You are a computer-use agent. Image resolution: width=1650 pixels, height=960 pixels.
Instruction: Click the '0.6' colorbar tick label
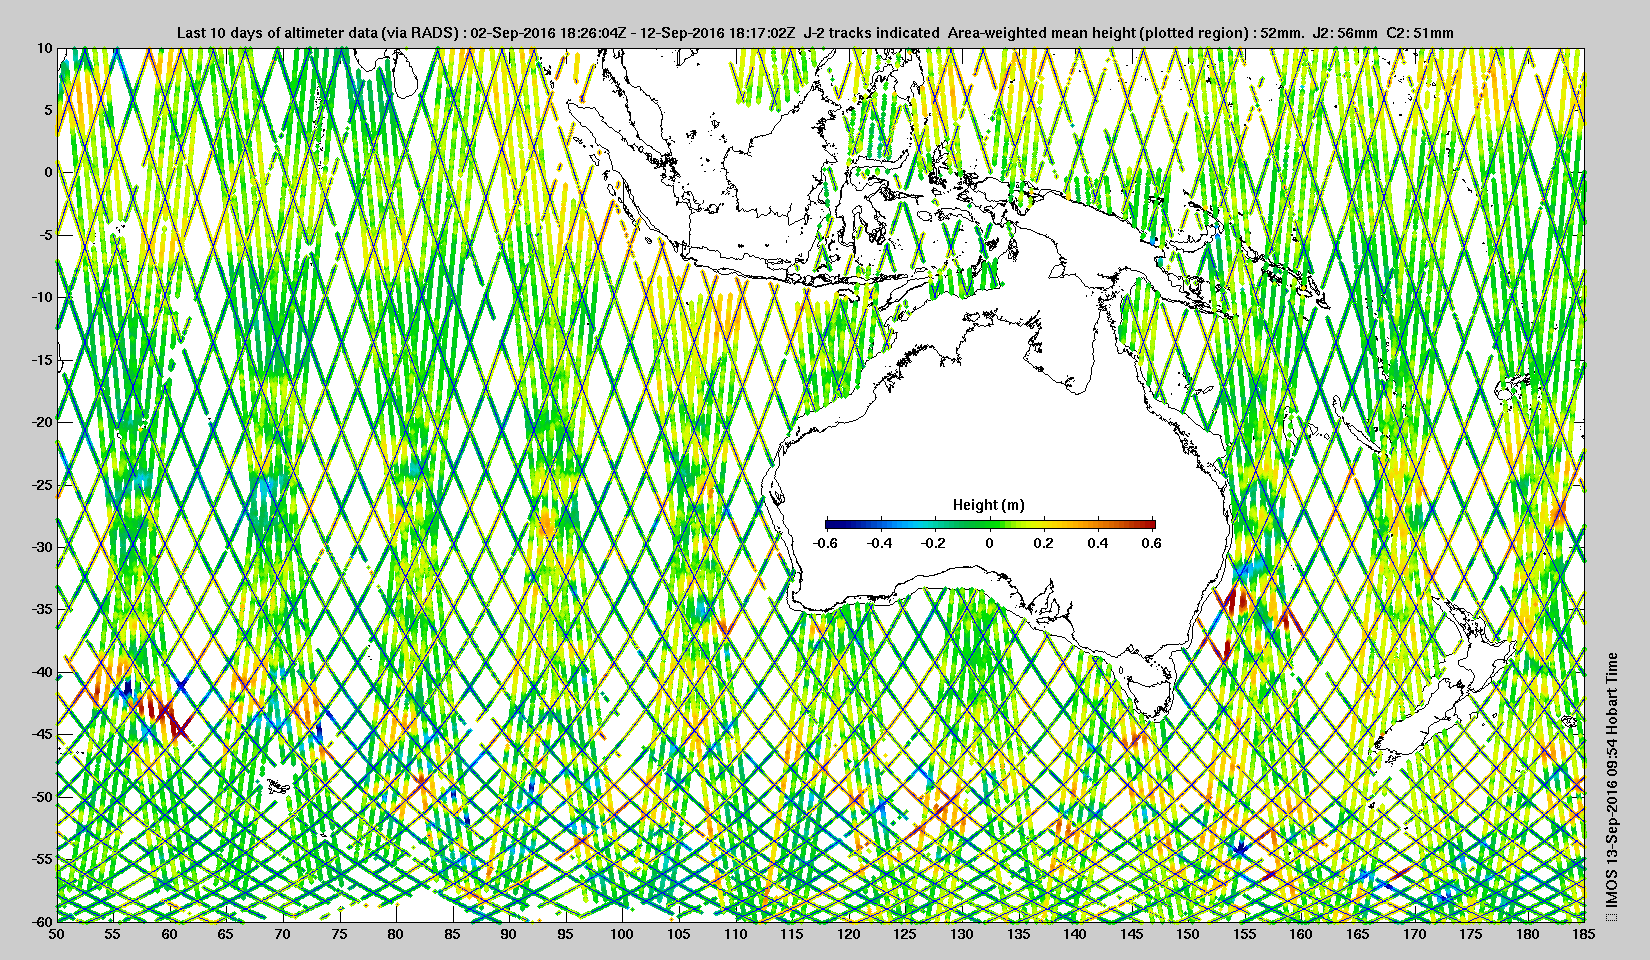coord(1151,543)
